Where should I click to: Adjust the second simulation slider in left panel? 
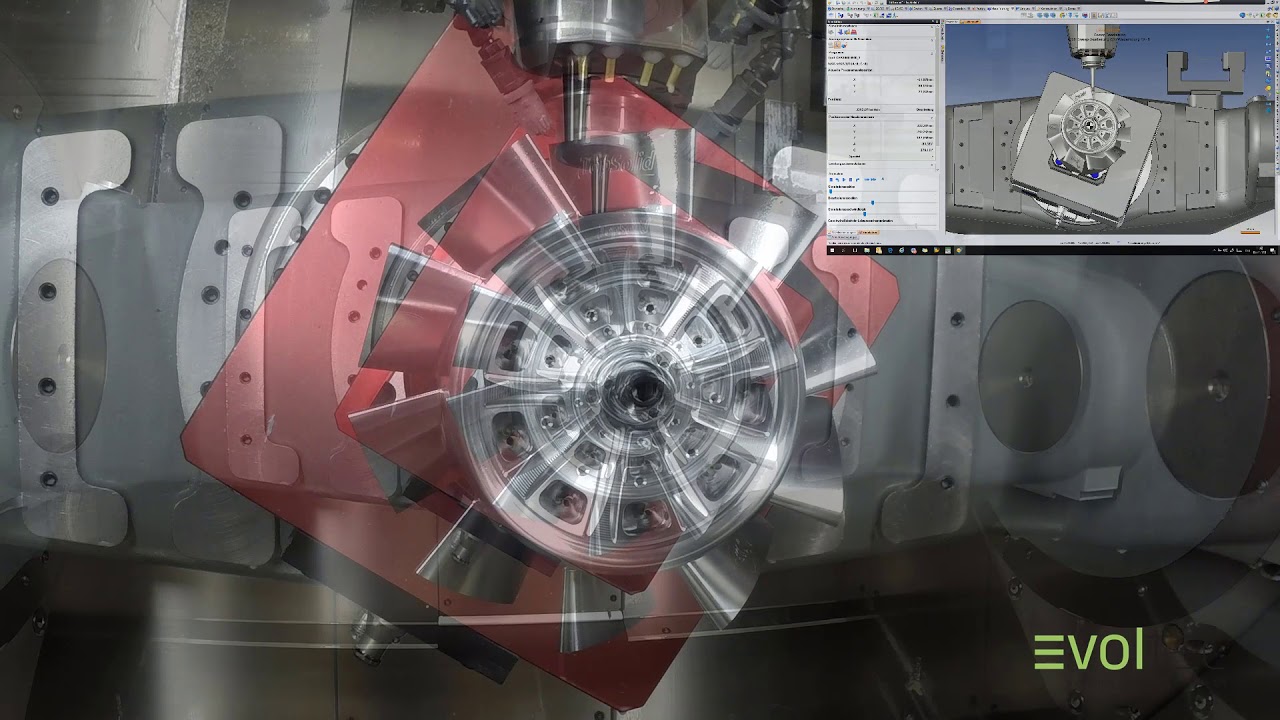tap(872, 203)
